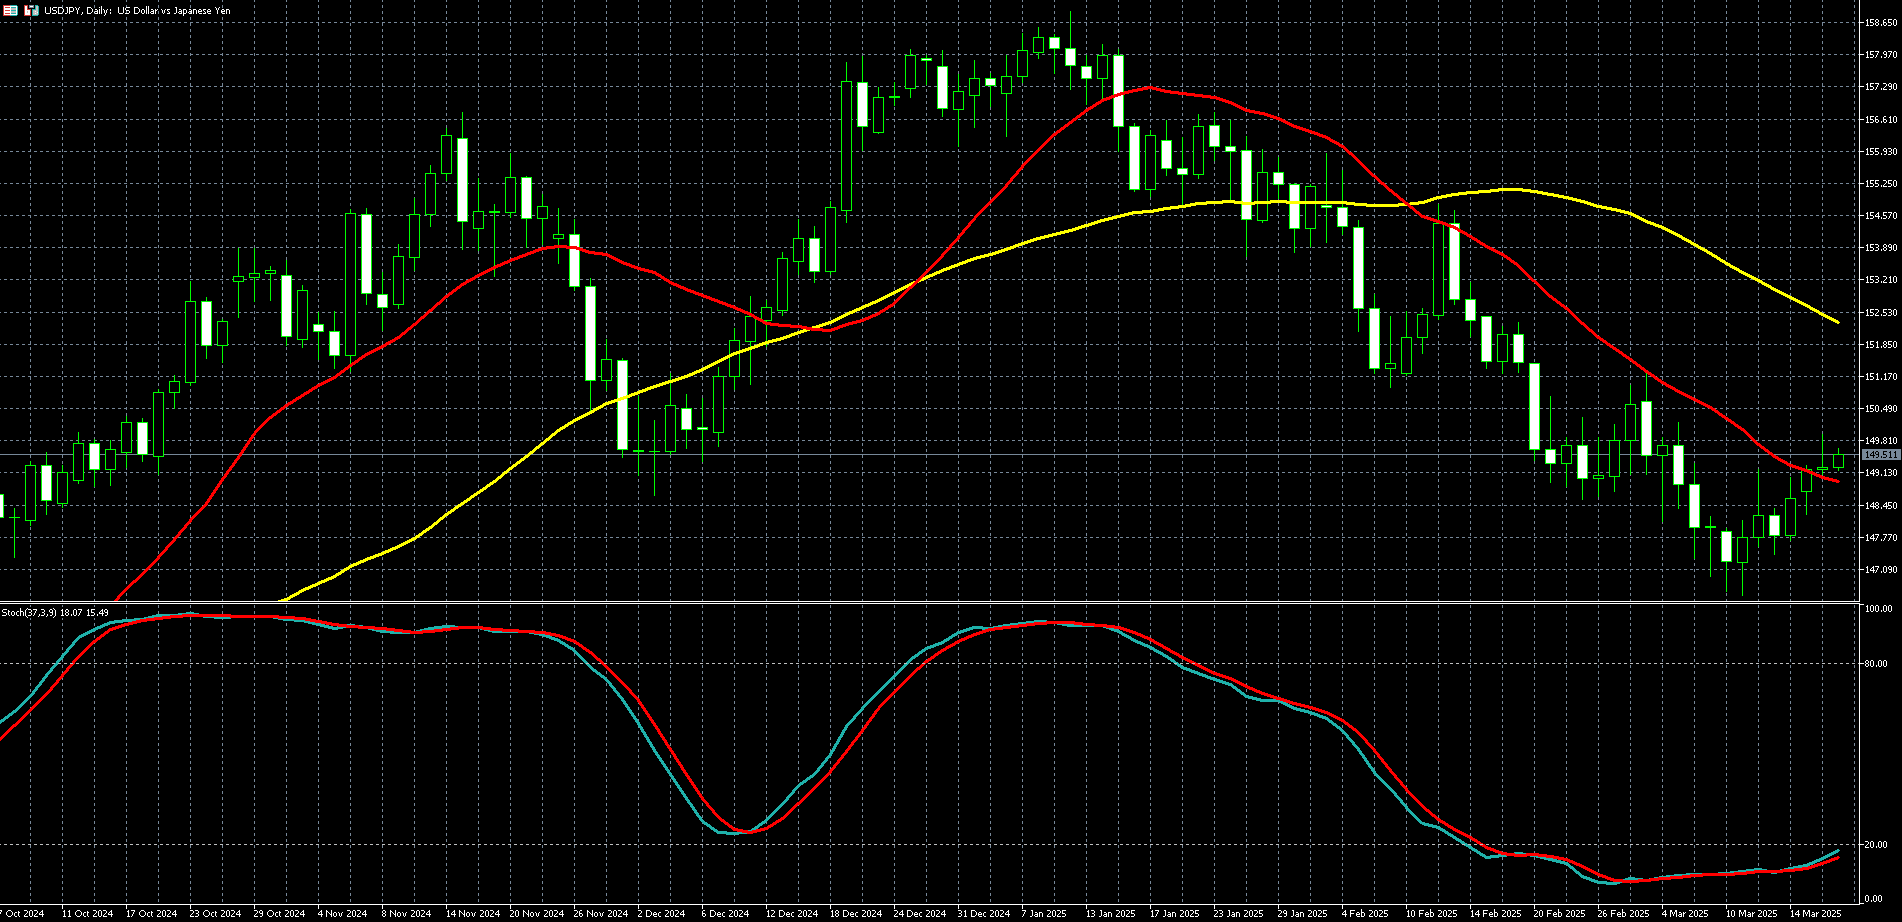Click the 147.090 price level label
Viewport: 1902px width, 922px height.
point(1881,570)
